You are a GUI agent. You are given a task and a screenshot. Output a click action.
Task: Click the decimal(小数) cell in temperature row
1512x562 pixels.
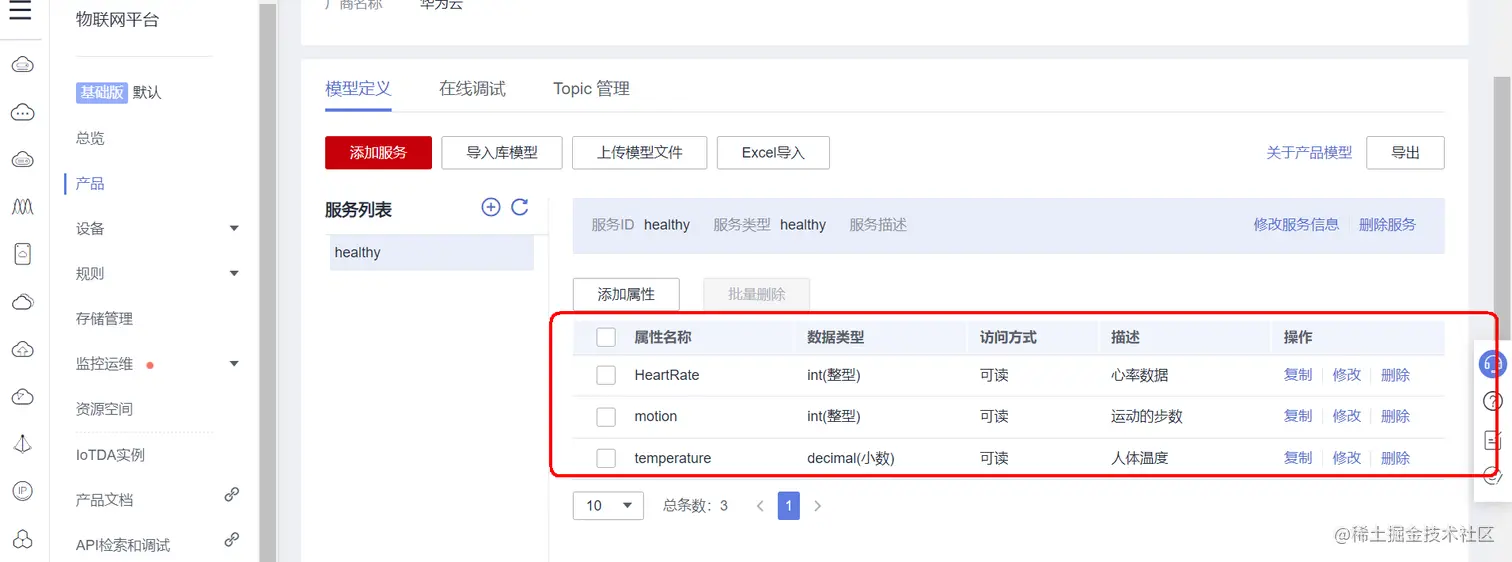tap(851, 458)
